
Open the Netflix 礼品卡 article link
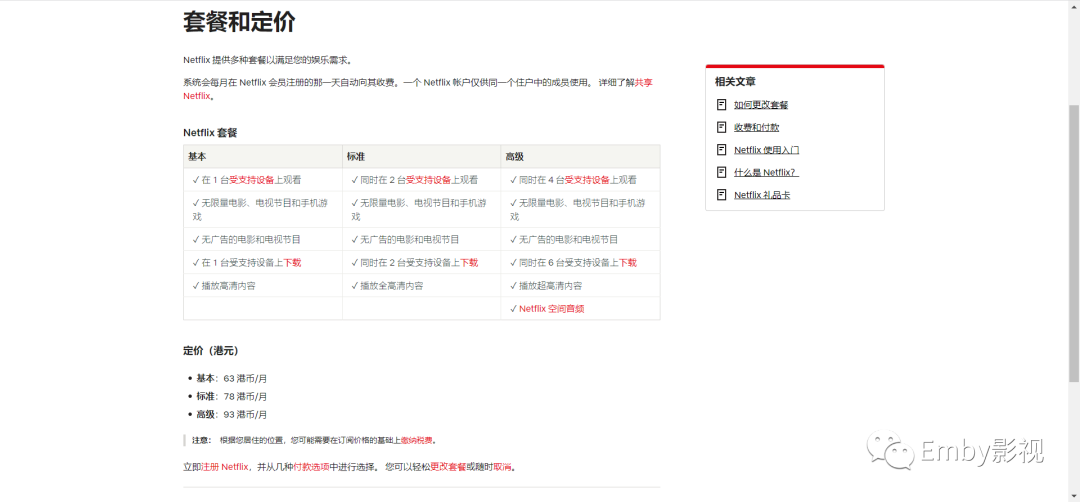(x=762, y=195)
